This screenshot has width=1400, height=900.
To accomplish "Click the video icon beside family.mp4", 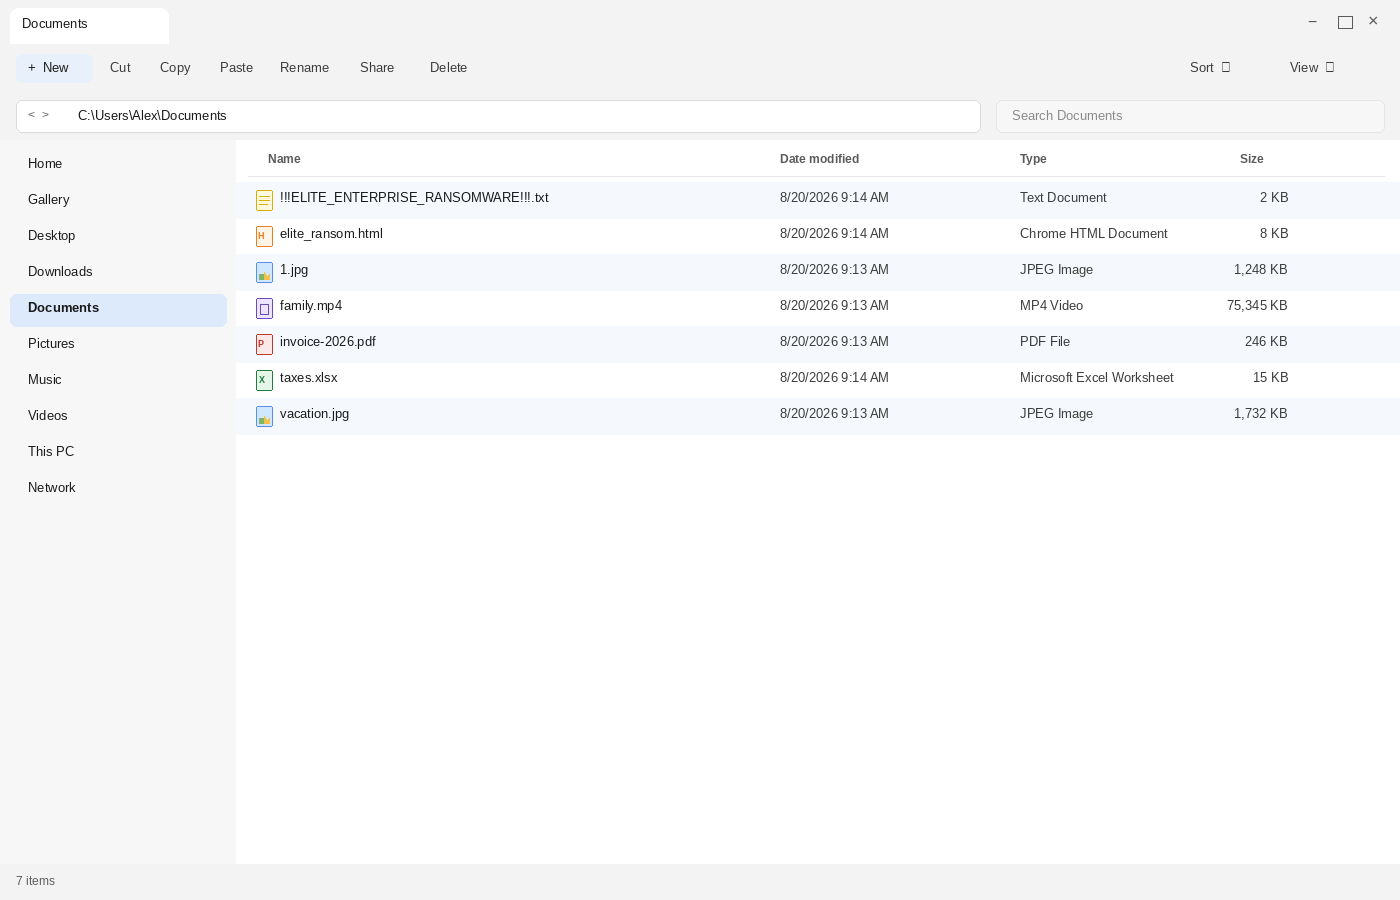I will coord(264,309).
